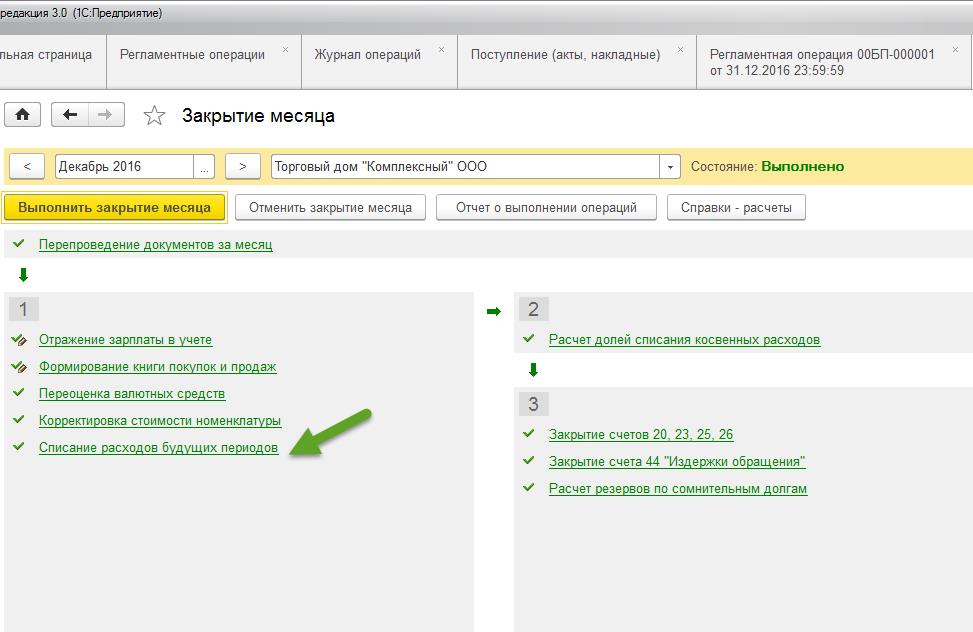Click checkmark beside Корректировка стоимости номенклатуры

pyautogui.click(x=19, y=419)
